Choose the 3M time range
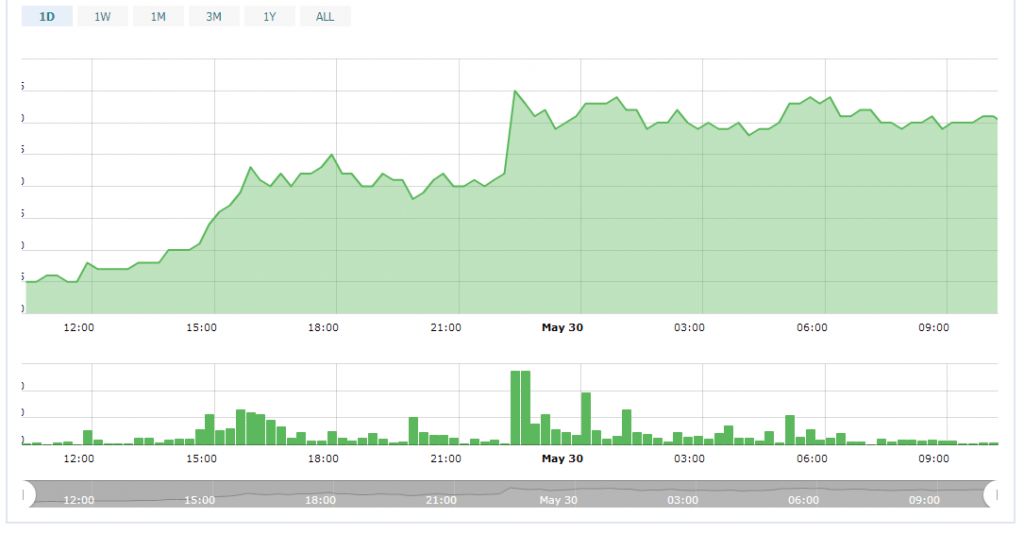The image size is (1024, 533). (214, 17)
